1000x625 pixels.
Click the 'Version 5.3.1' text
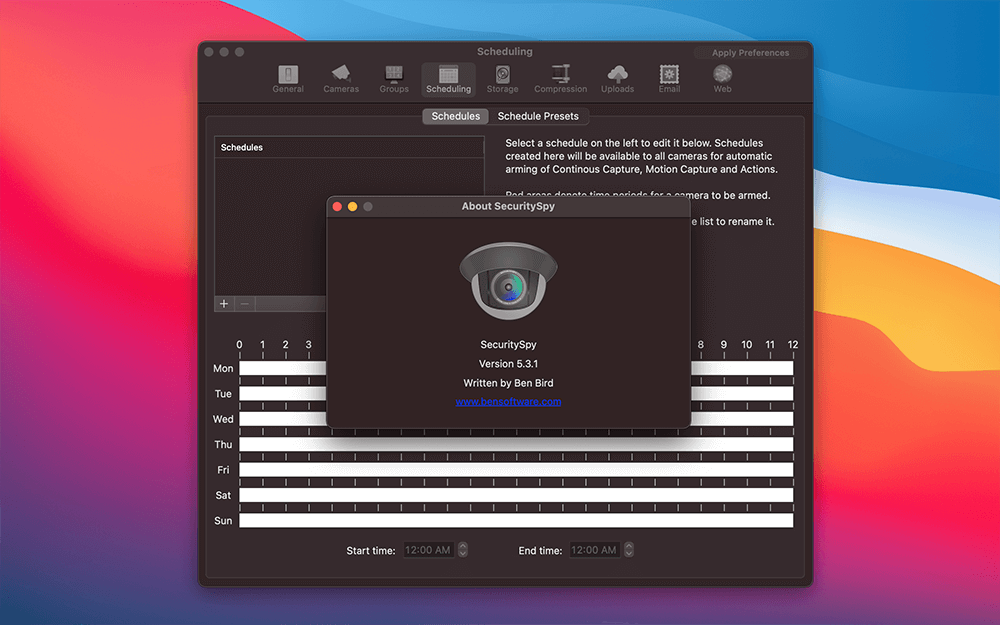pyautogui.click(x=508, y=364)
